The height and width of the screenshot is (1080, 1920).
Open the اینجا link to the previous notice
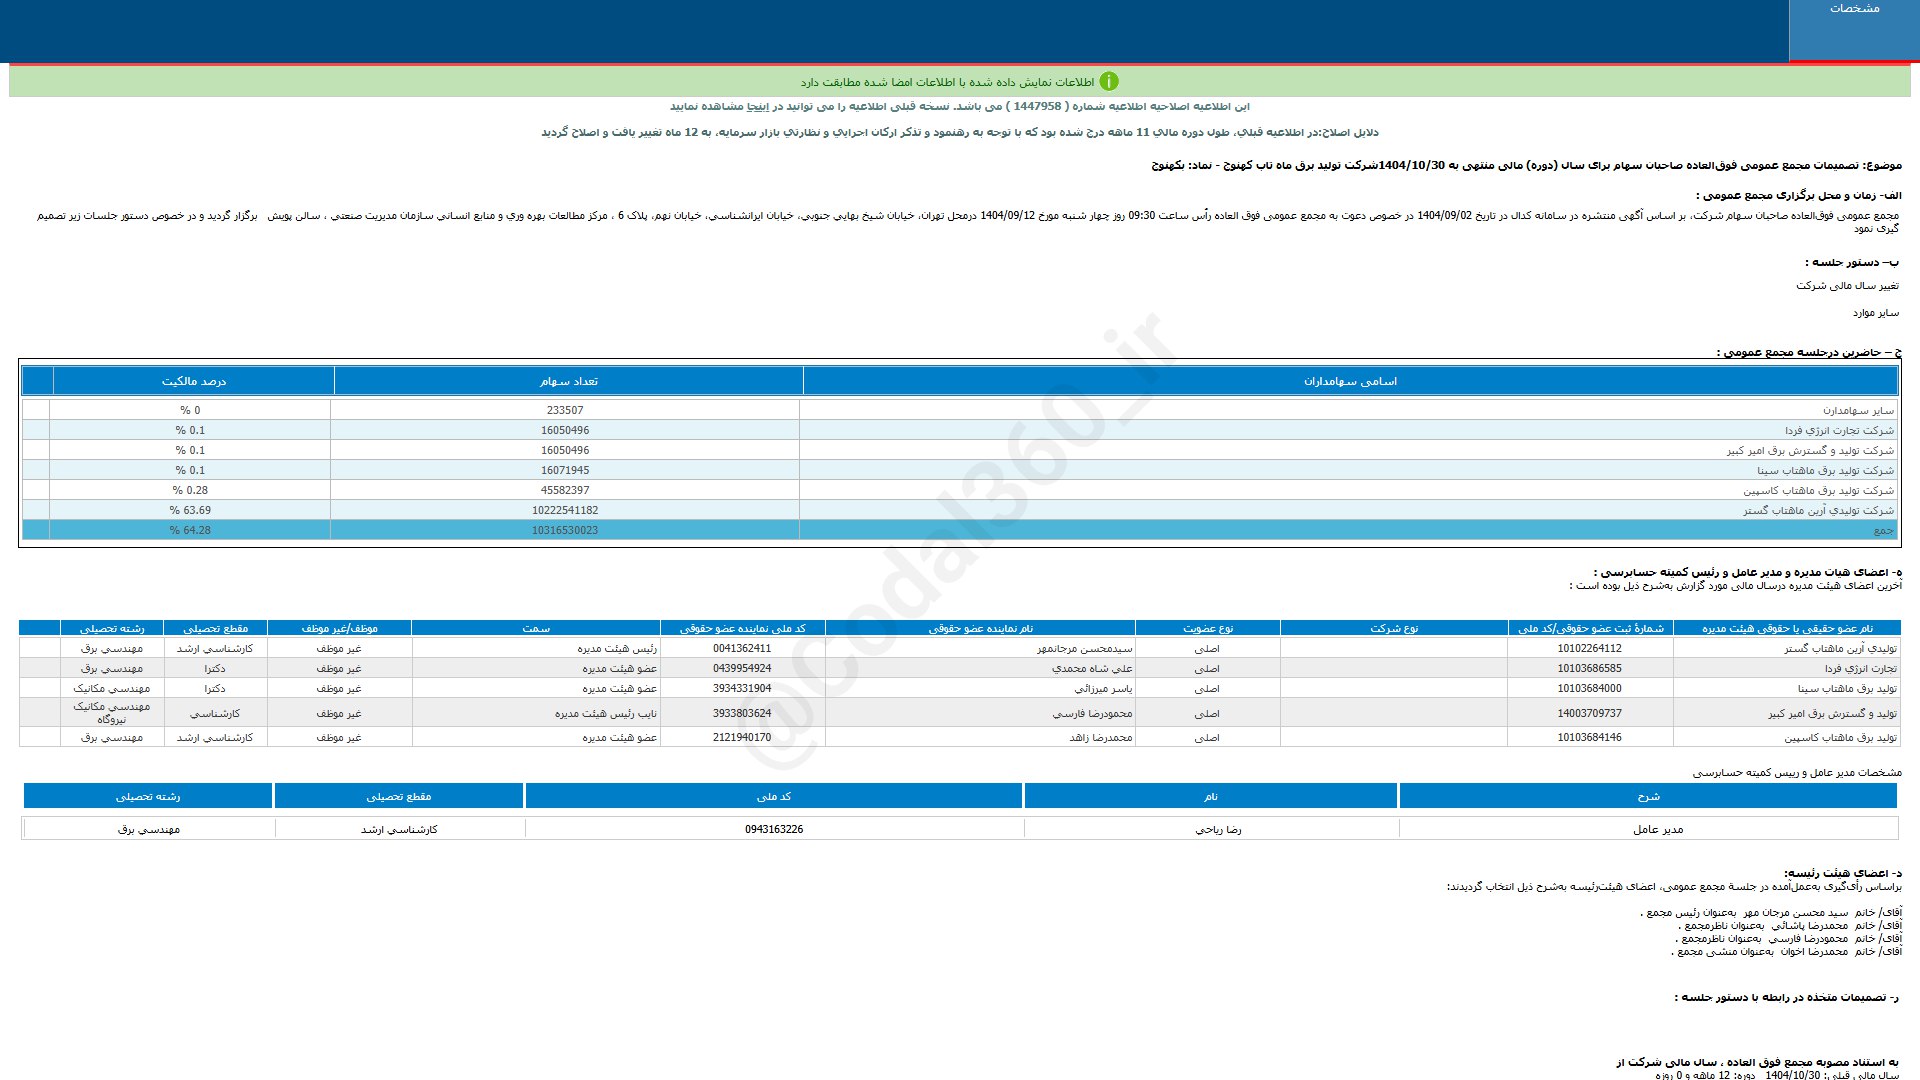tap(759, 106)
